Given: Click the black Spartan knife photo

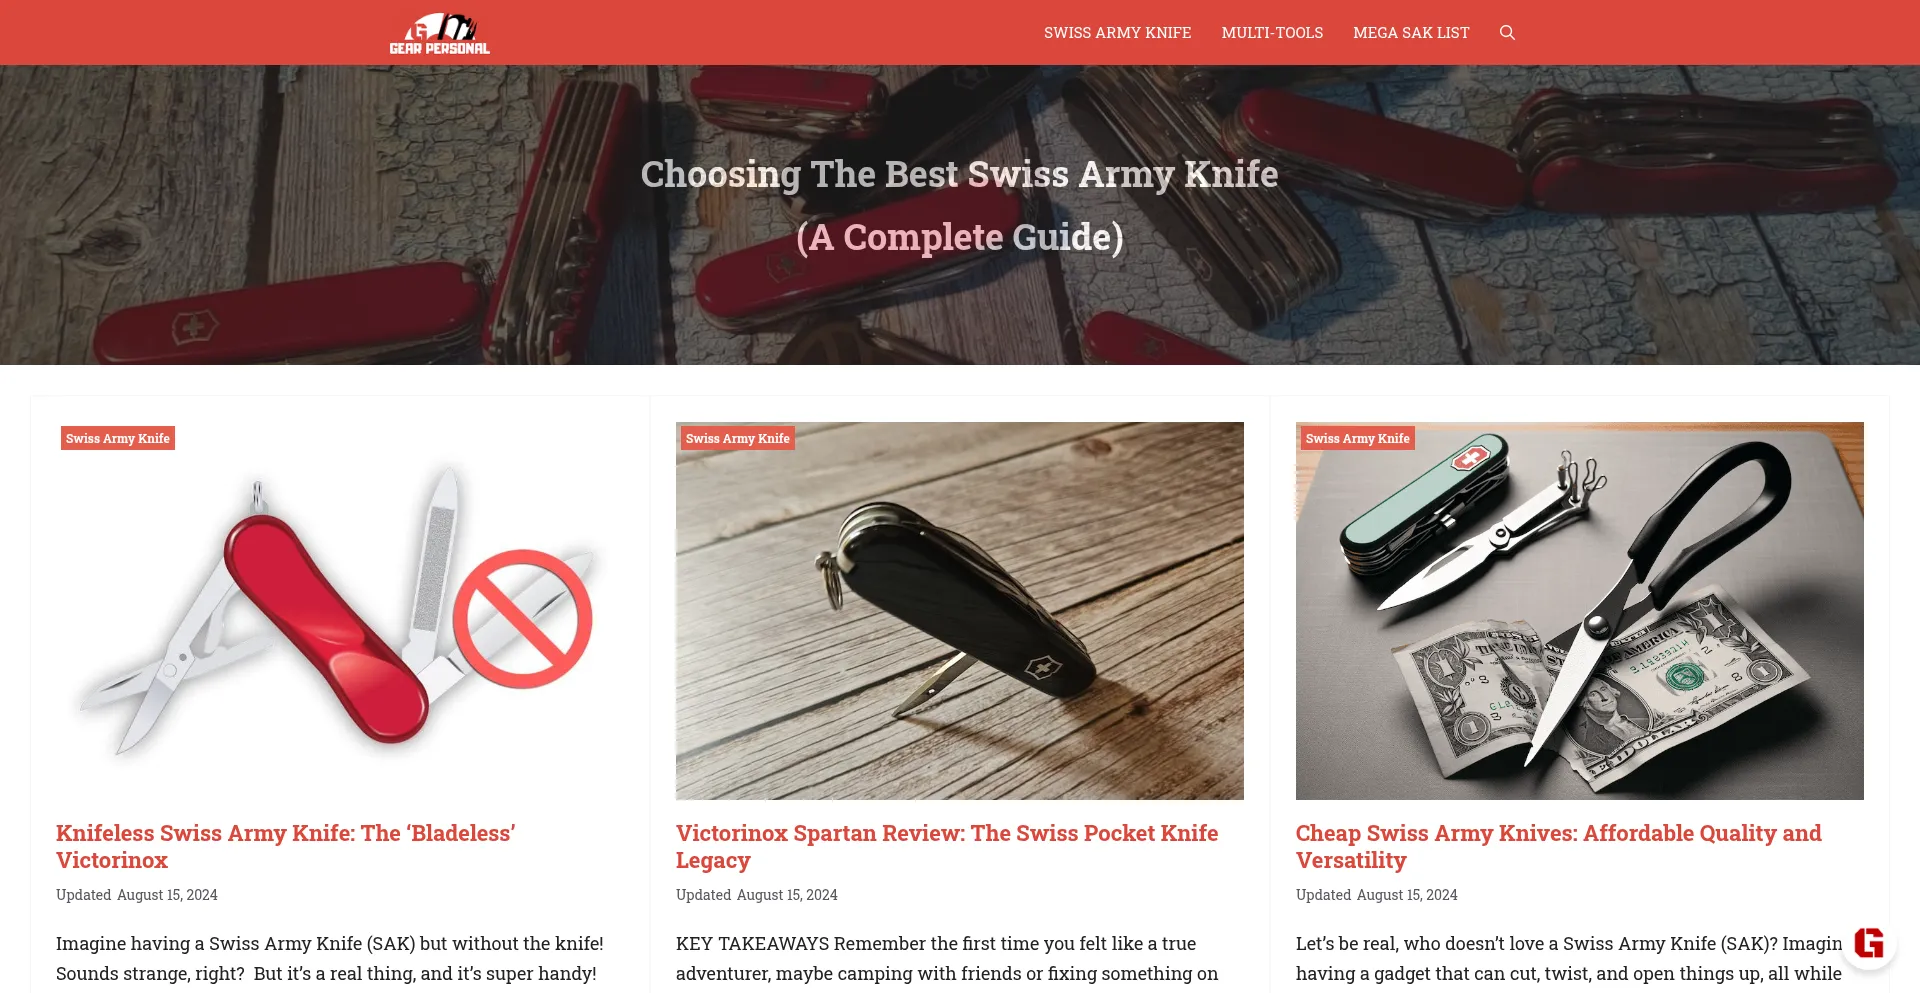Looking at the screenshot, I should pyautogui.click(x=960, y=611).
